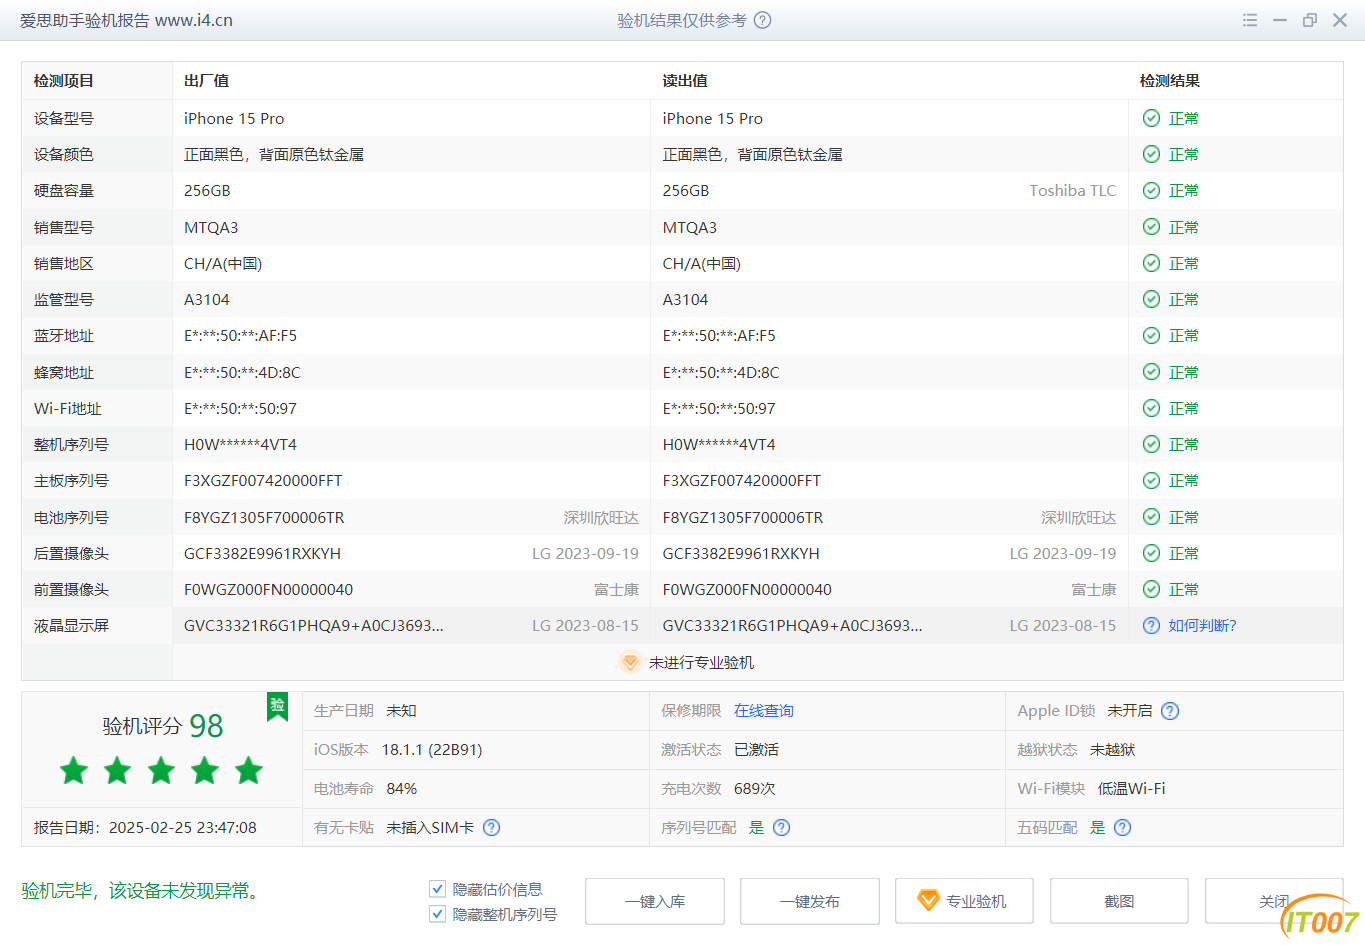Select Toshiba TLC storage label
This screenshot has height=945, width=1365.
(x=1073, y=190)
